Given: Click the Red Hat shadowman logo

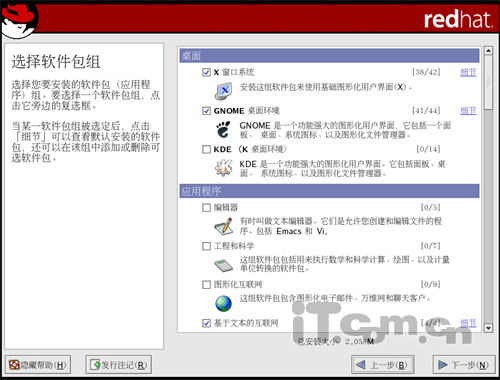Looking at the screenshot, I should (x=19, y=19).
